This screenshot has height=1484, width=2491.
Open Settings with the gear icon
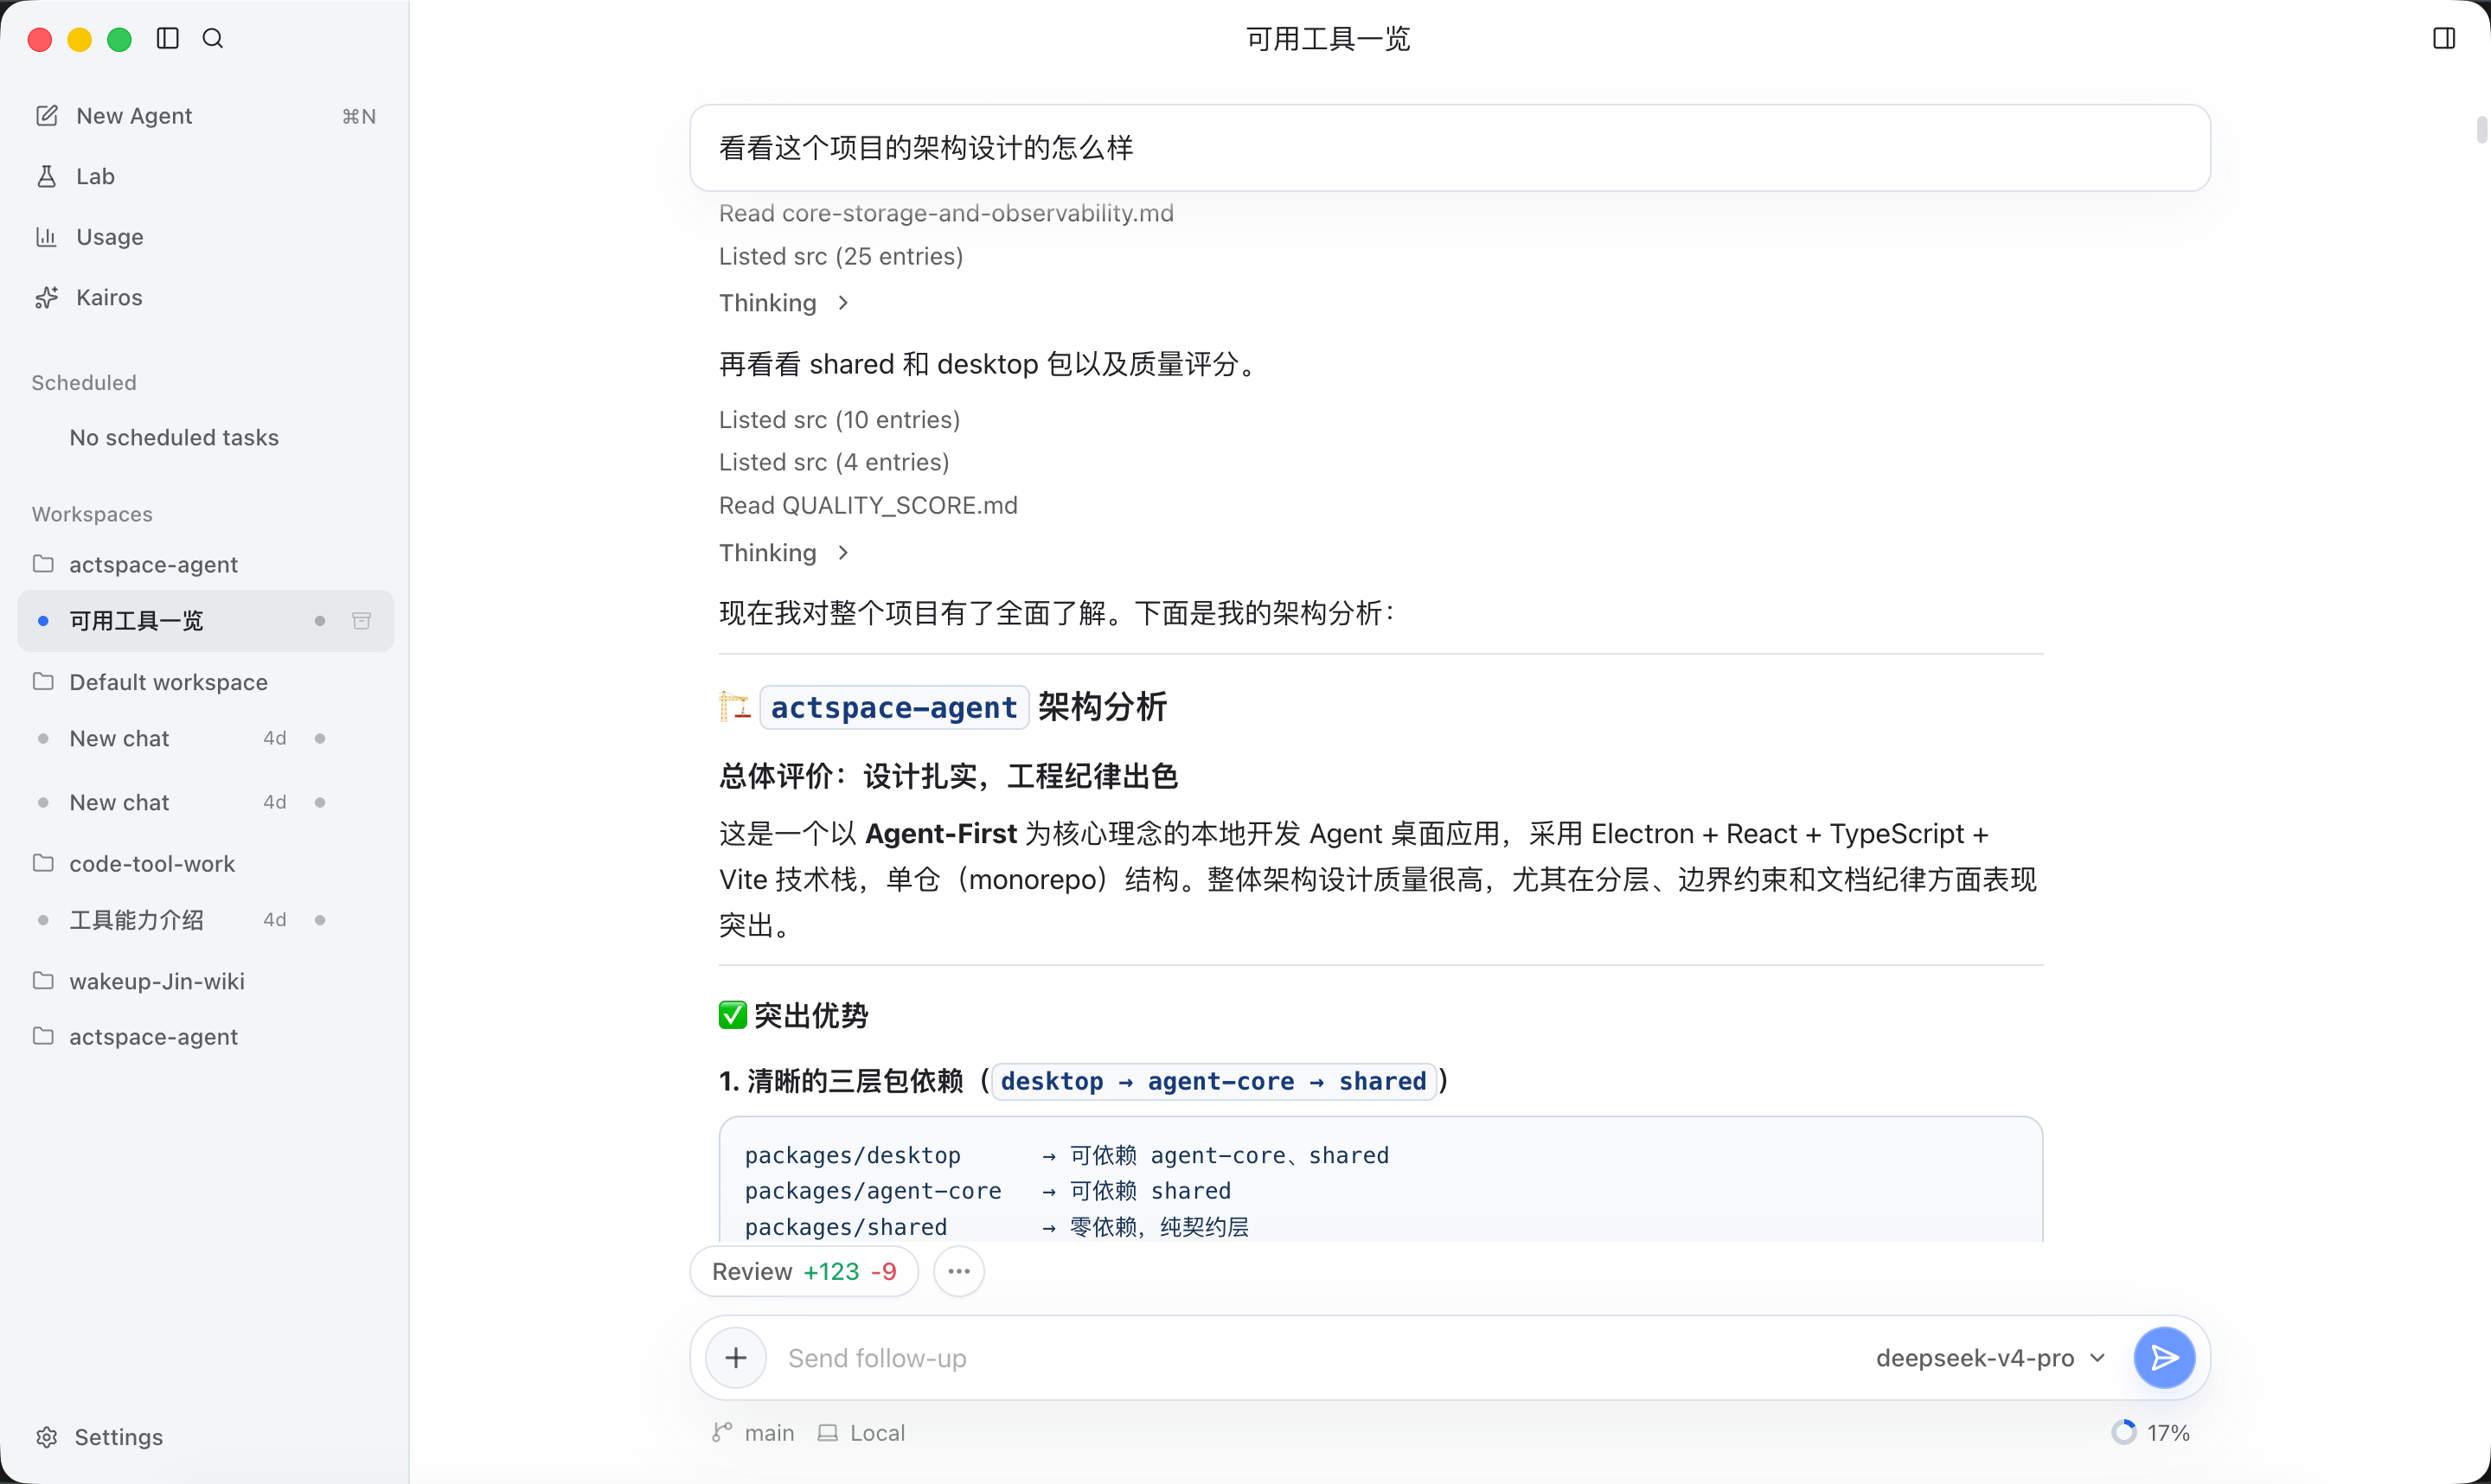click(x=46, y=1437)
